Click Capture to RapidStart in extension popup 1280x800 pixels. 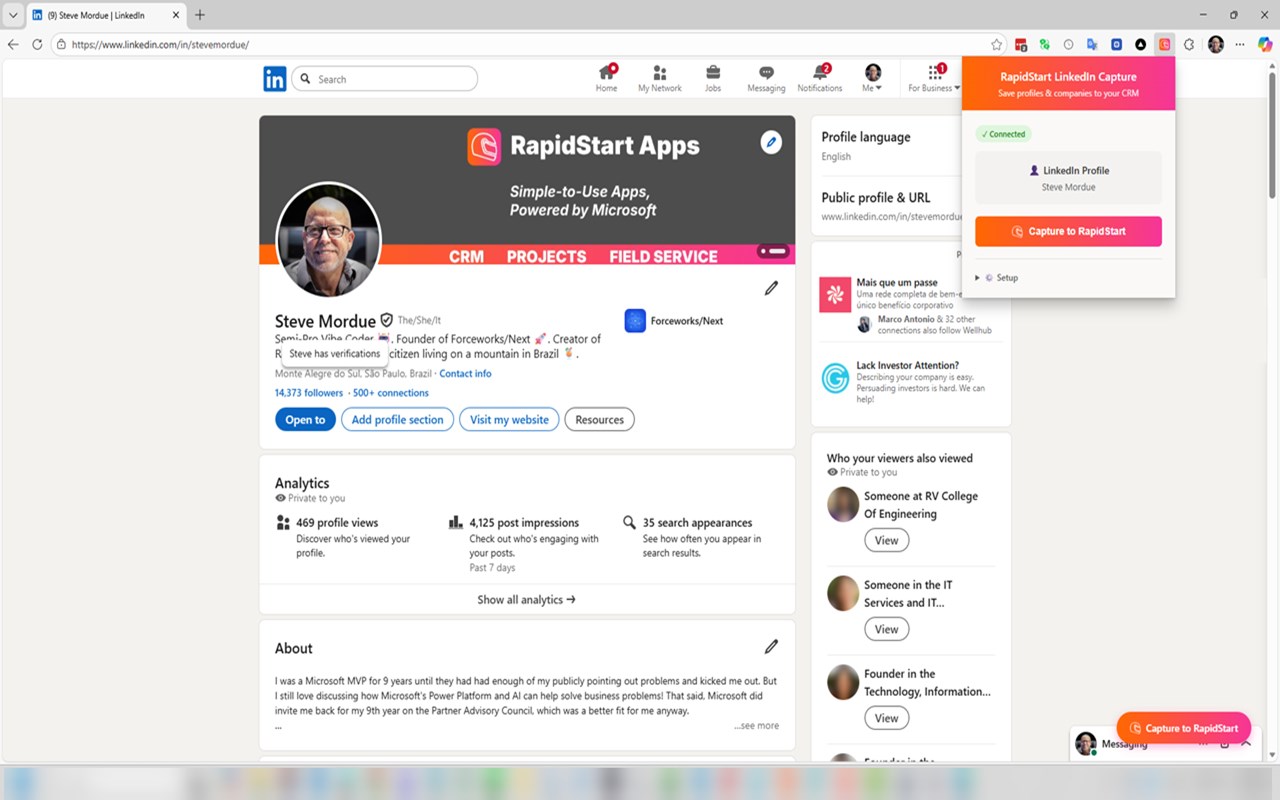click(1068, 231)
